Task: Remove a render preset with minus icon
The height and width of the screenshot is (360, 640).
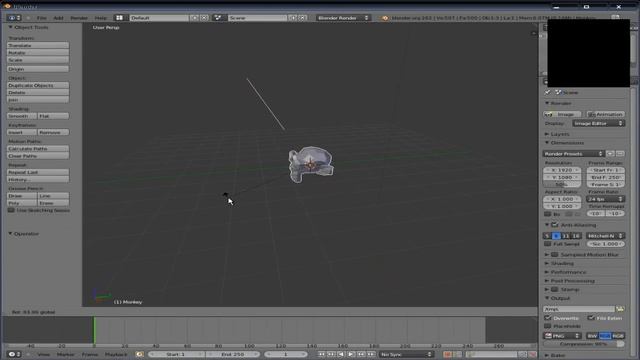Action: click(x=620, y=153)
